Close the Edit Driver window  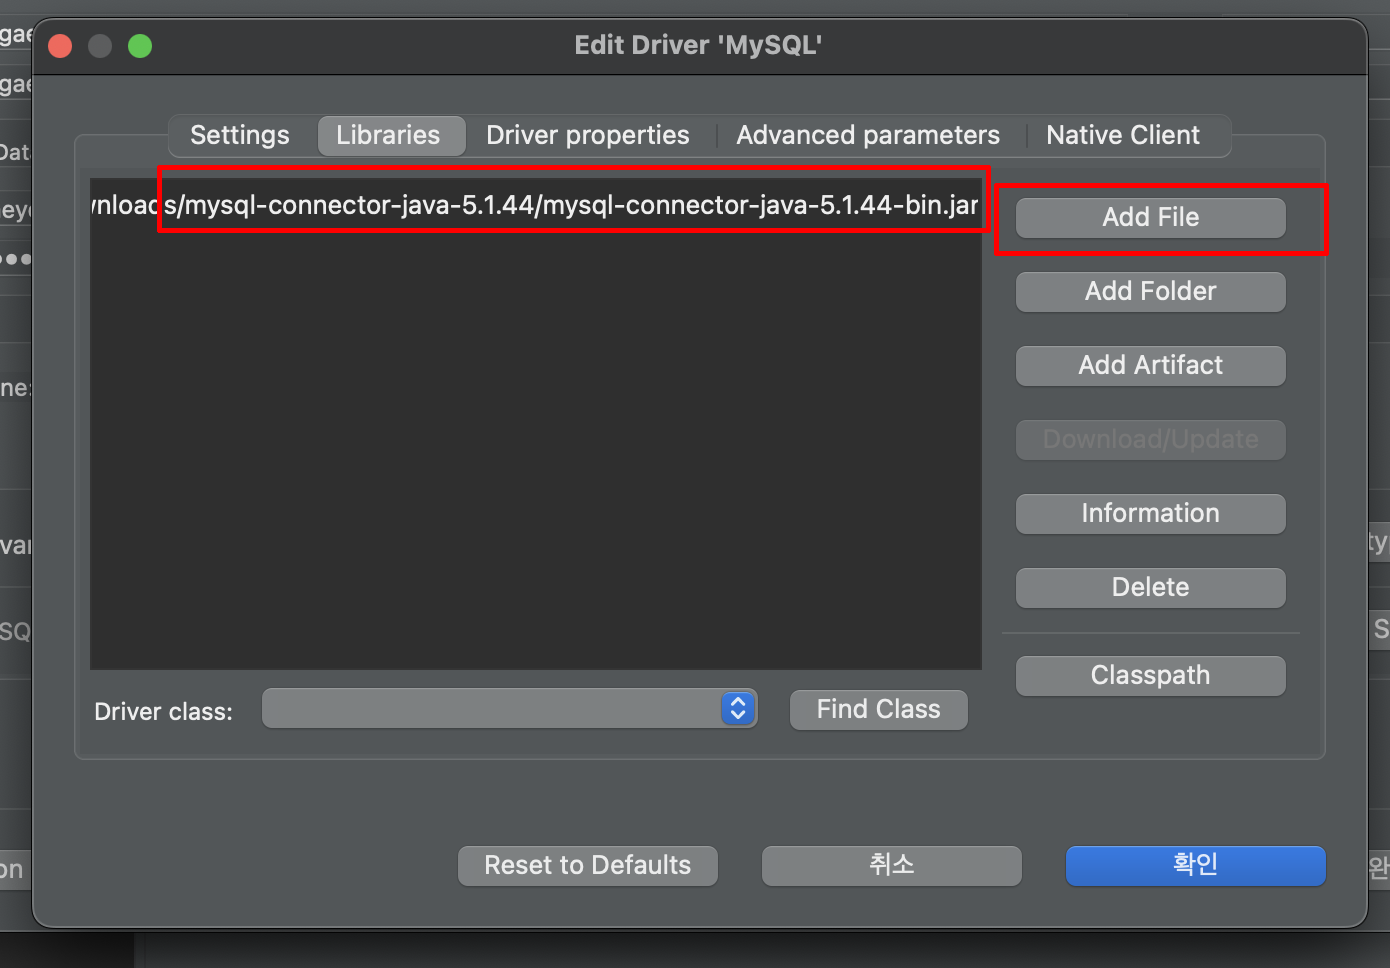point(60,46)
